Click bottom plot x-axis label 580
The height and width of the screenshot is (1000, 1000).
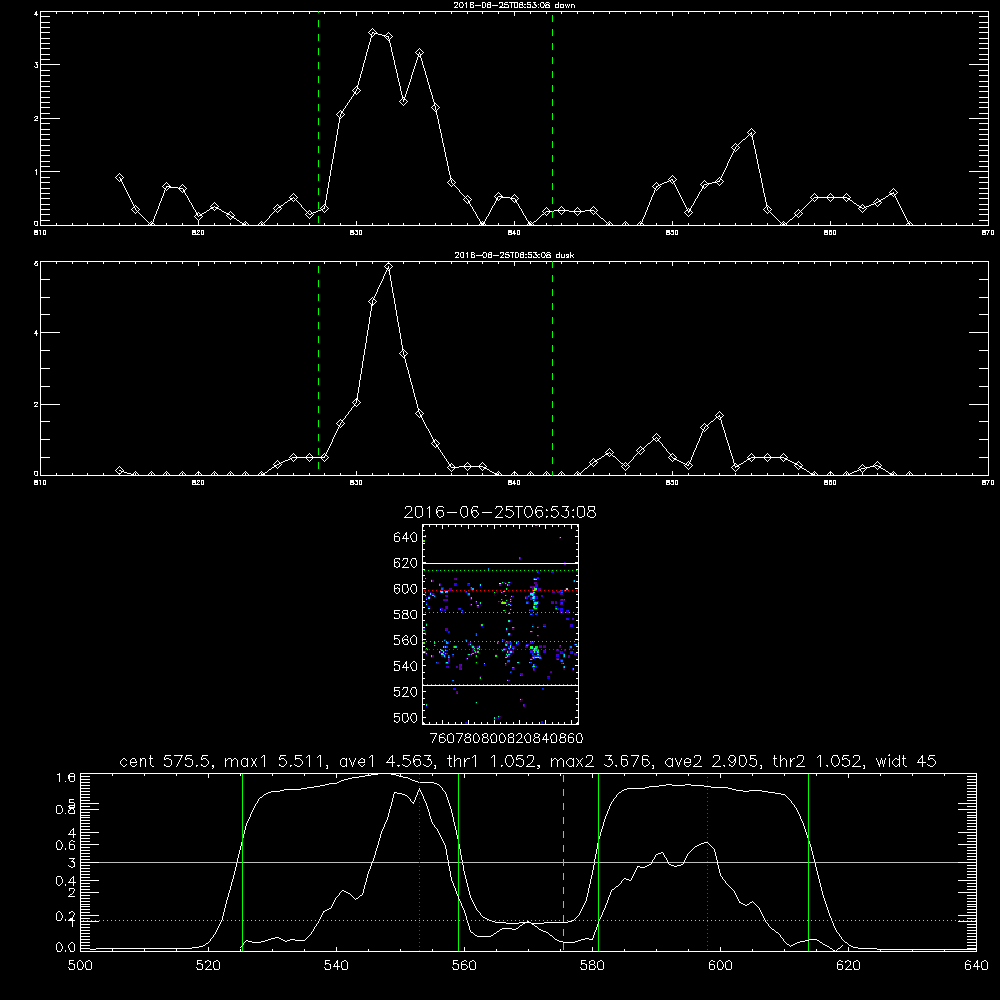click(x=592, y=965)
